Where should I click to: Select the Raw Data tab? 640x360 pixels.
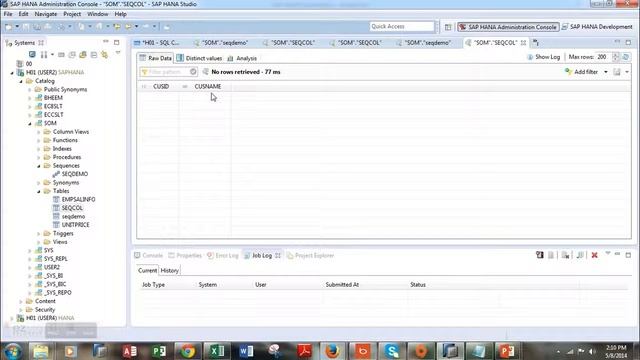(x=156, y=58)
